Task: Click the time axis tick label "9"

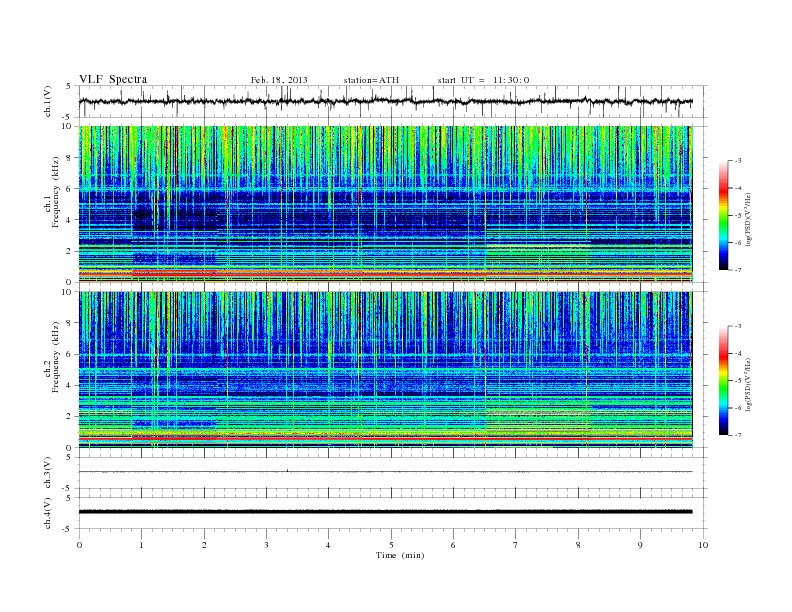Action: [640, 545]
